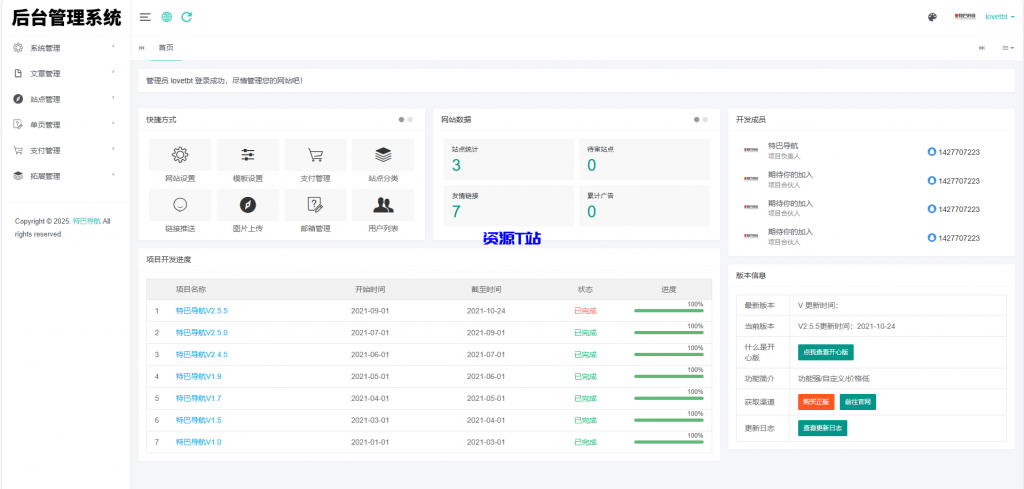The width and height of the screenshot is (1024, 489).
Task: Collapse the sidebar with the hamburger icon
Action: tap(145, 17)
